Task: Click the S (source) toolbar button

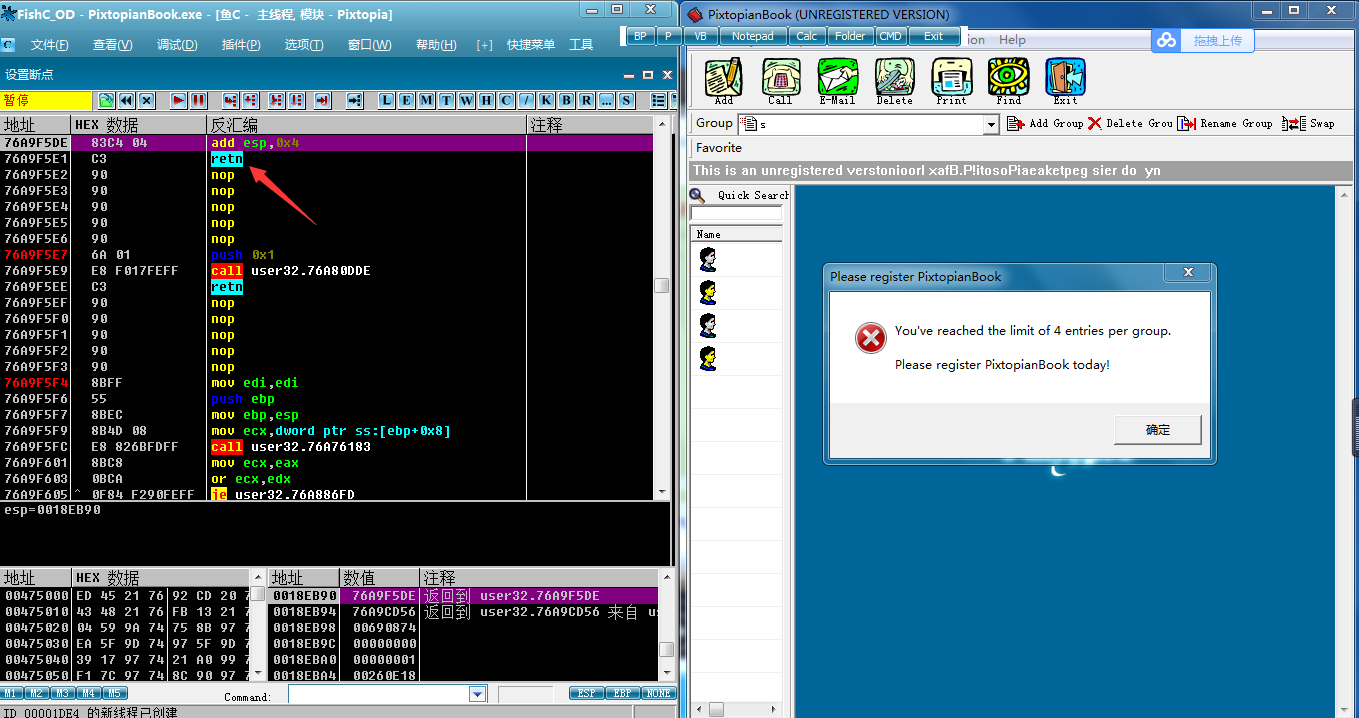Action: (627, 100)
